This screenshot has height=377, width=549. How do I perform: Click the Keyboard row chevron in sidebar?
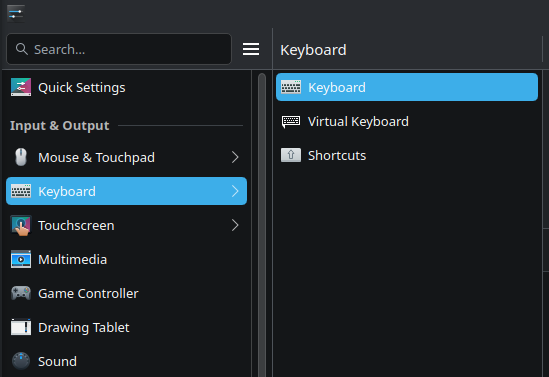pos(235,191)
